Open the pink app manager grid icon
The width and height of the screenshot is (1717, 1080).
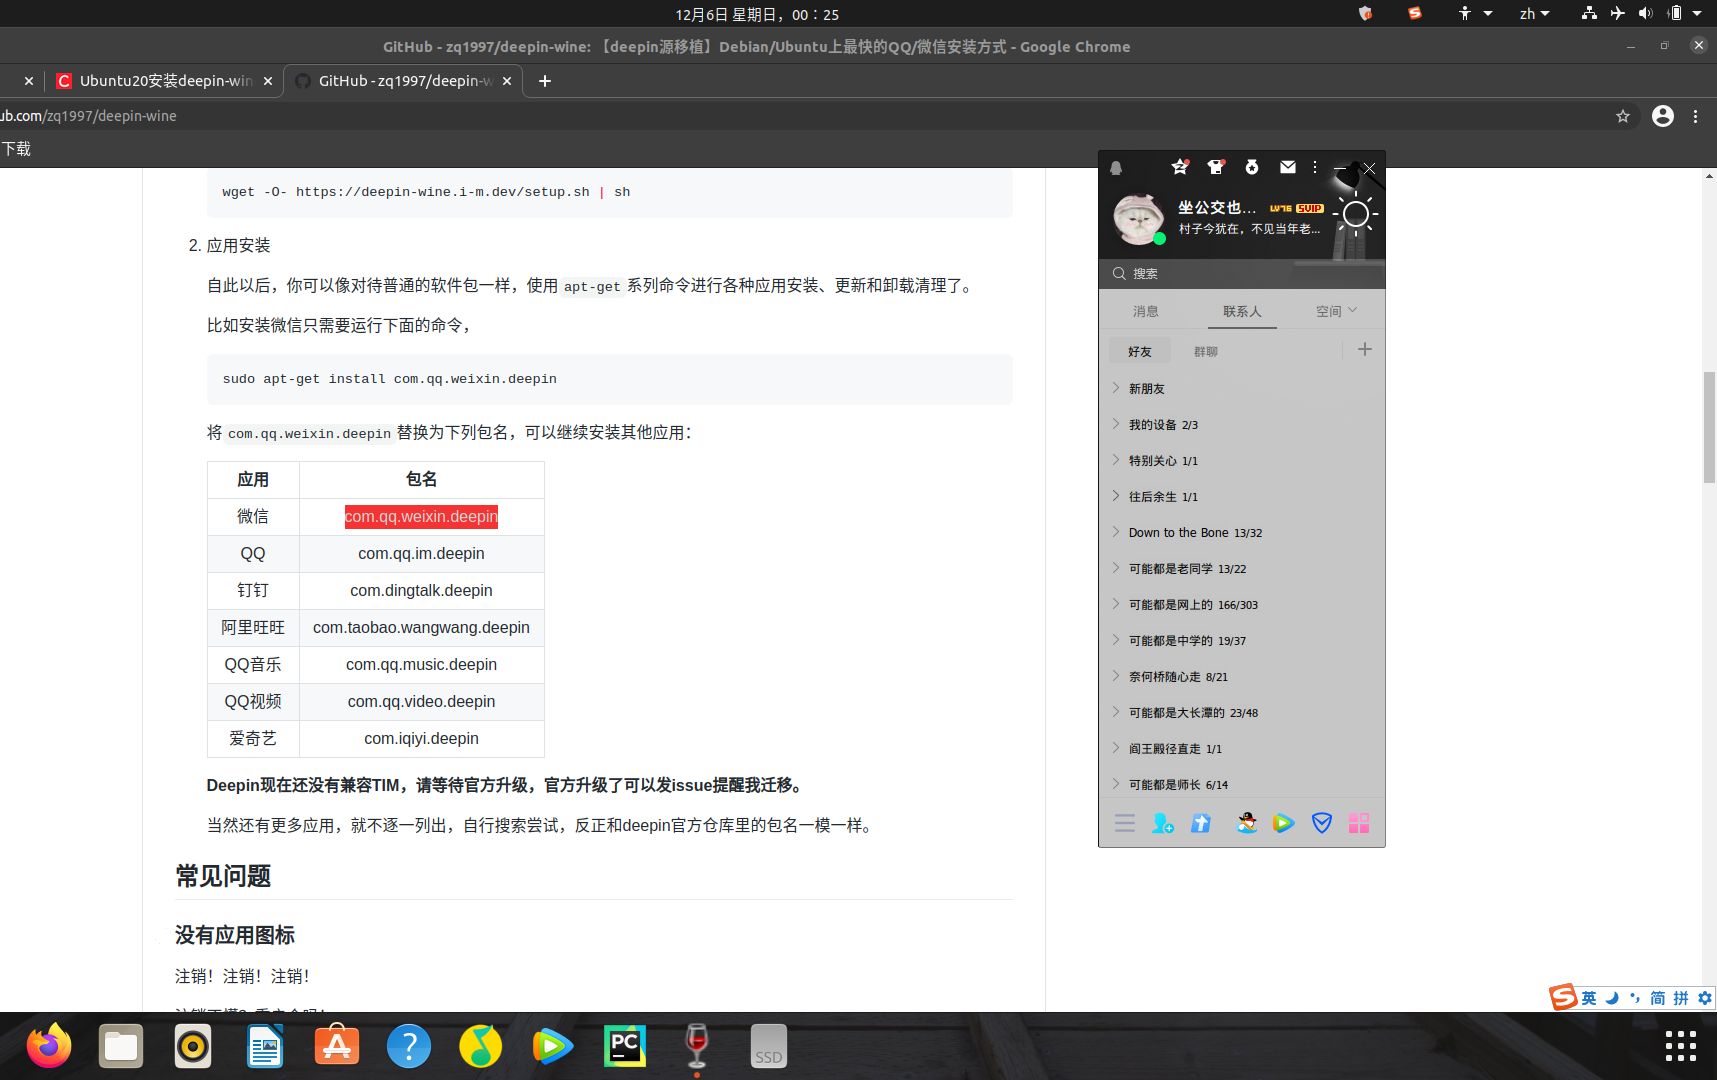[1359, 823]
